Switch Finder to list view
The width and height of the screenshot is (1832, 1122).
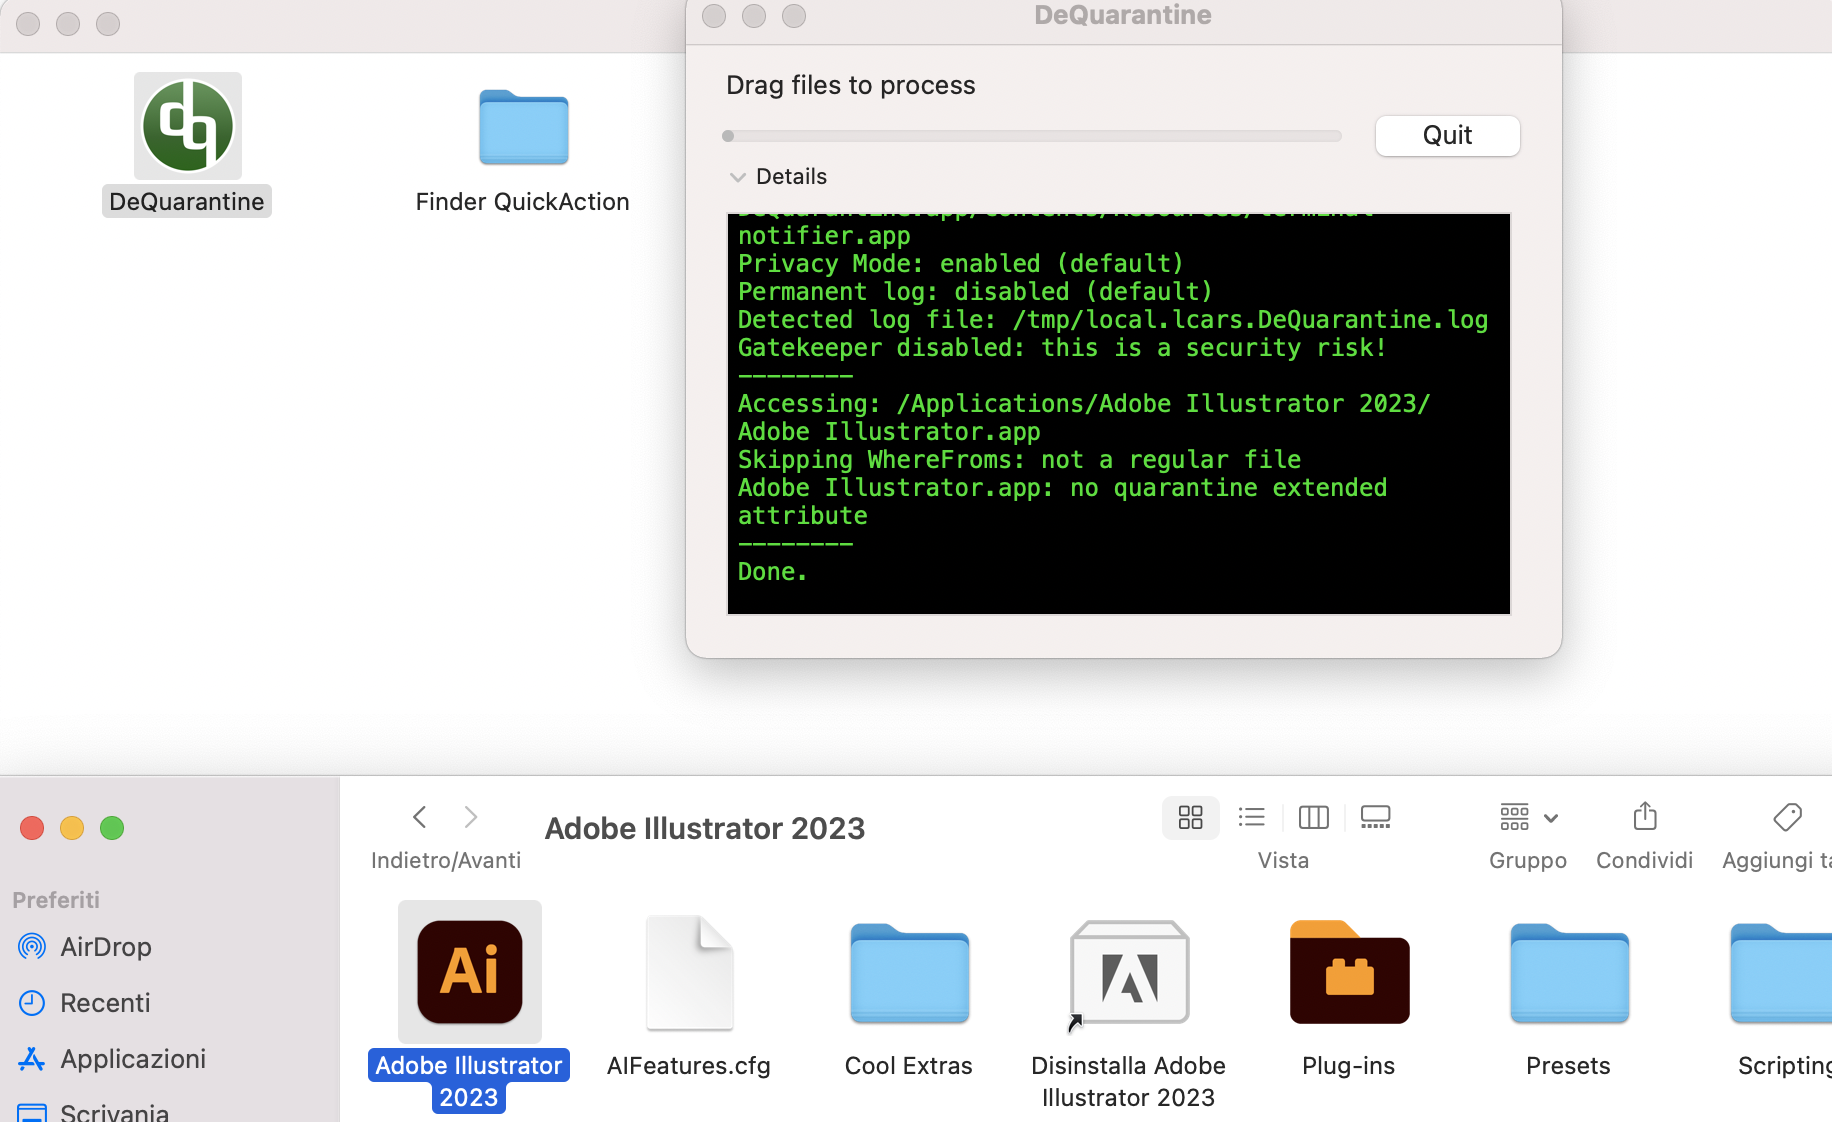pyautogui.click(x=1251, y=818)
